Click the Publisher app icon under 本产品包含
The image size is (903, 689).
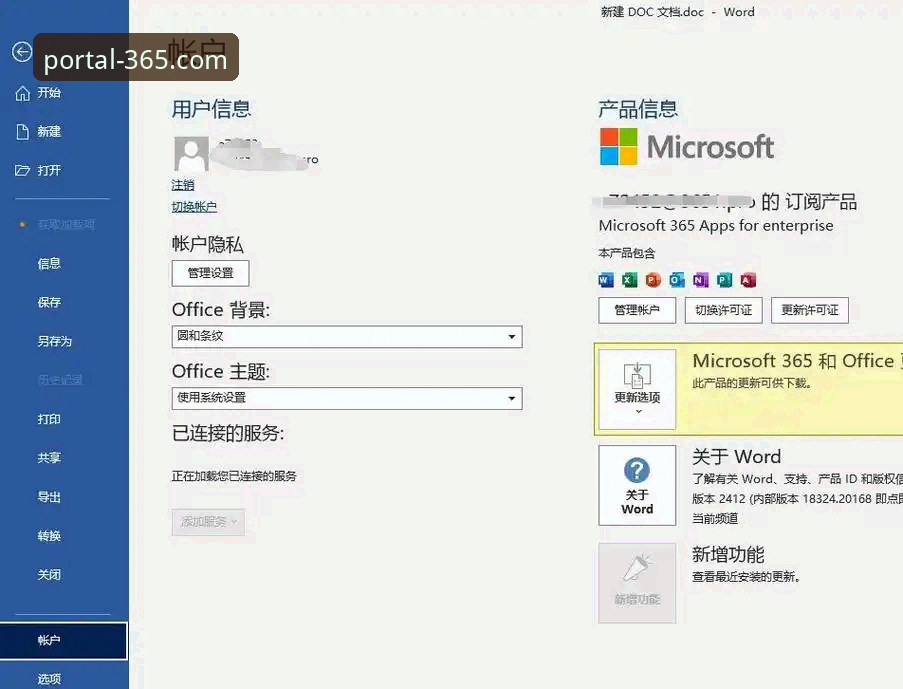[x=724, y=281]
